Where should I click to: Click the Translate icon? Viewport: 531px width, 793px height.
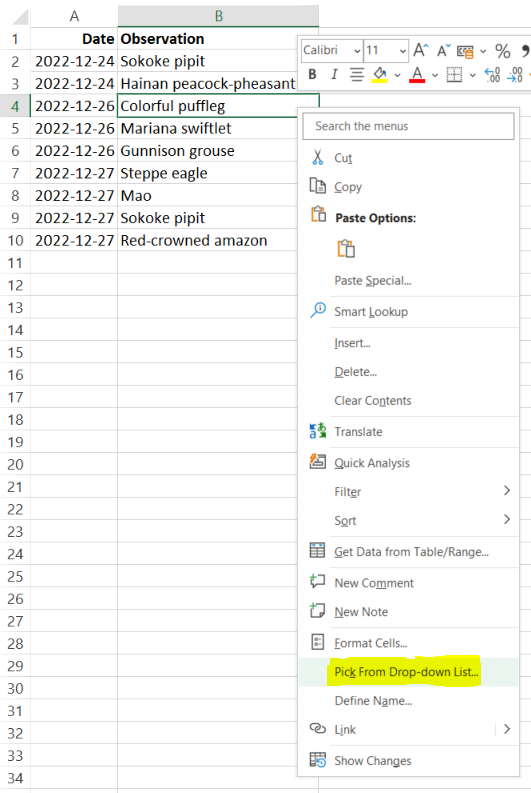[318, 431]
